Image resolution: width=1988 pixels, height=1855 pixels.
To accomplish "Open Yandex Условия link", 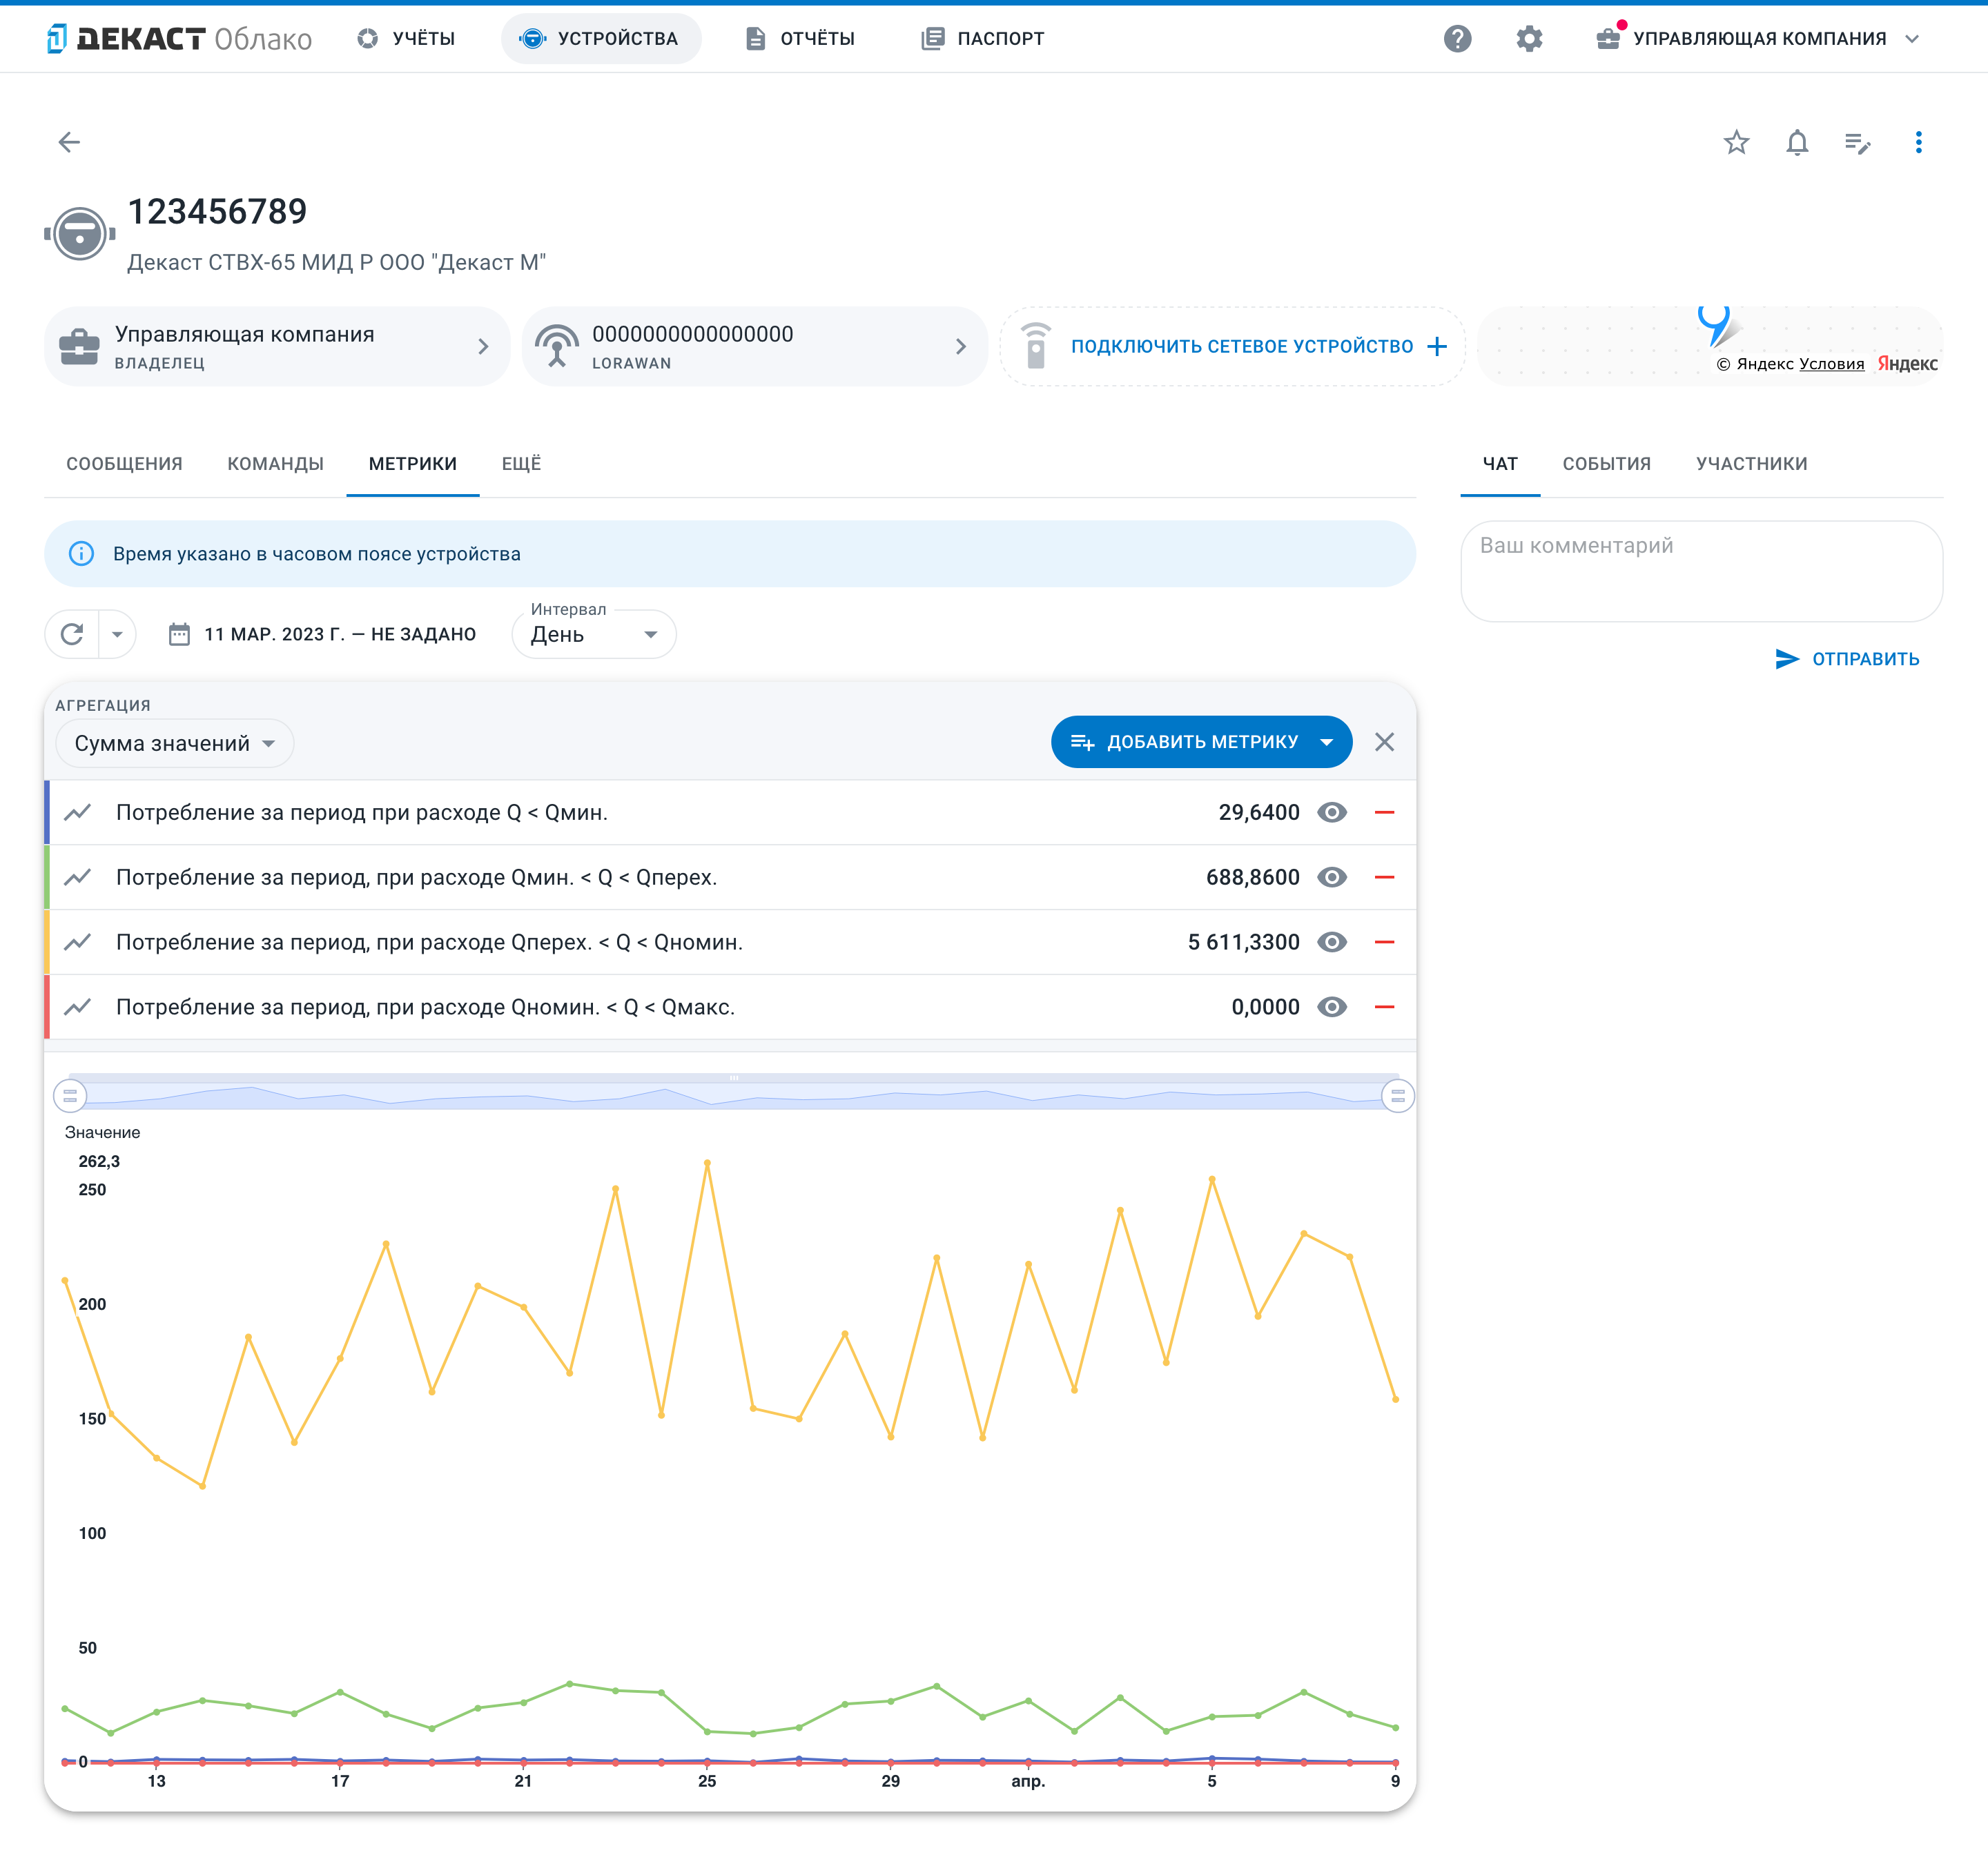I will pos(1831,364).
